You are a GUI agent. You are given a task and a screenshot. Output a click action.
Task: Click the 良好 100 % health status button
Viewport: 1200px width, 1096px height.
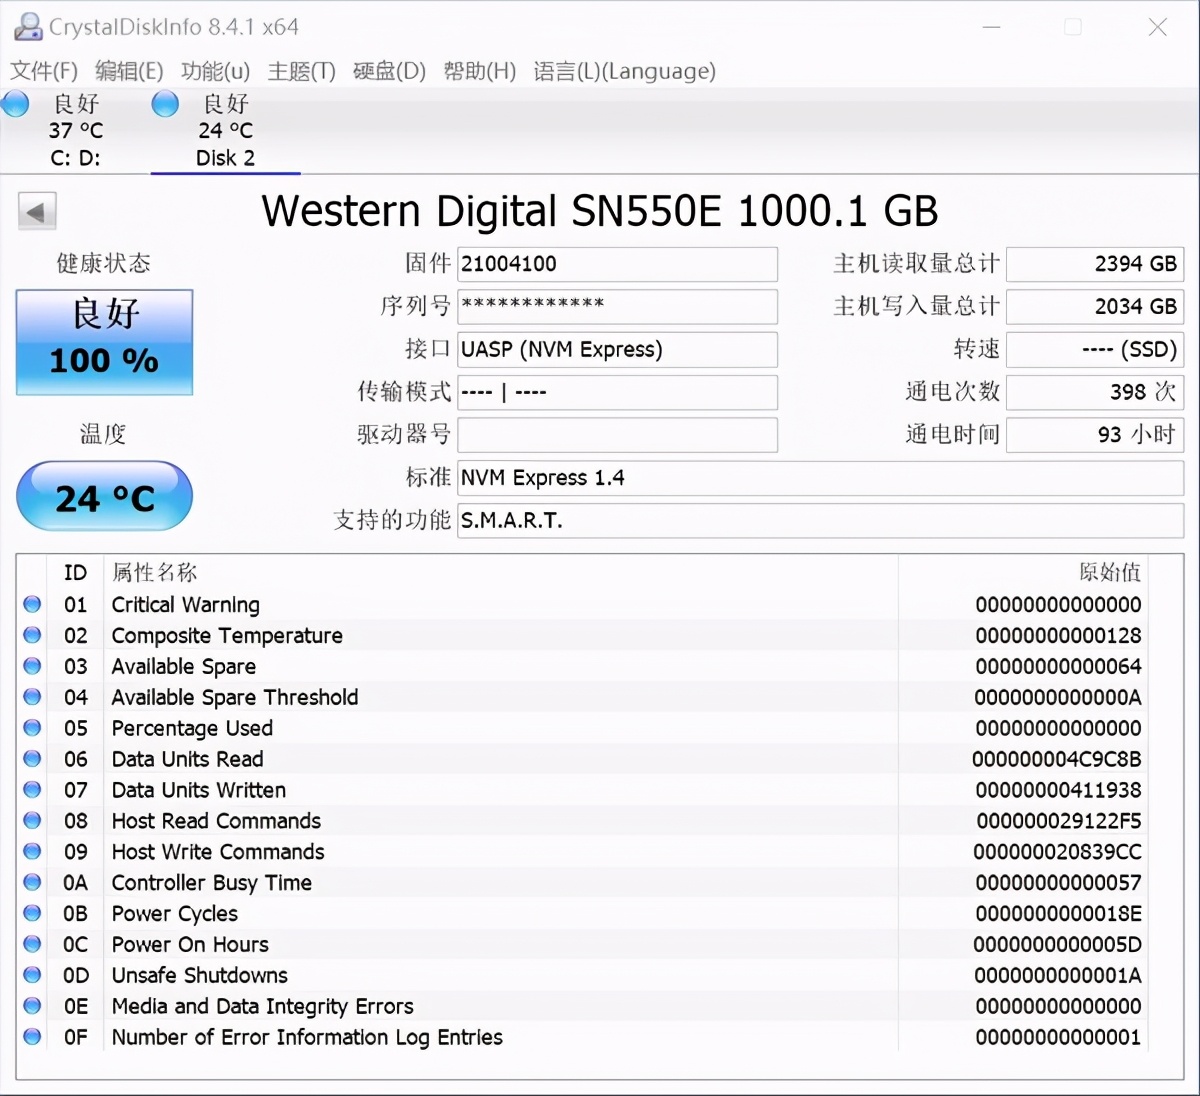click(x=104, y=342)
